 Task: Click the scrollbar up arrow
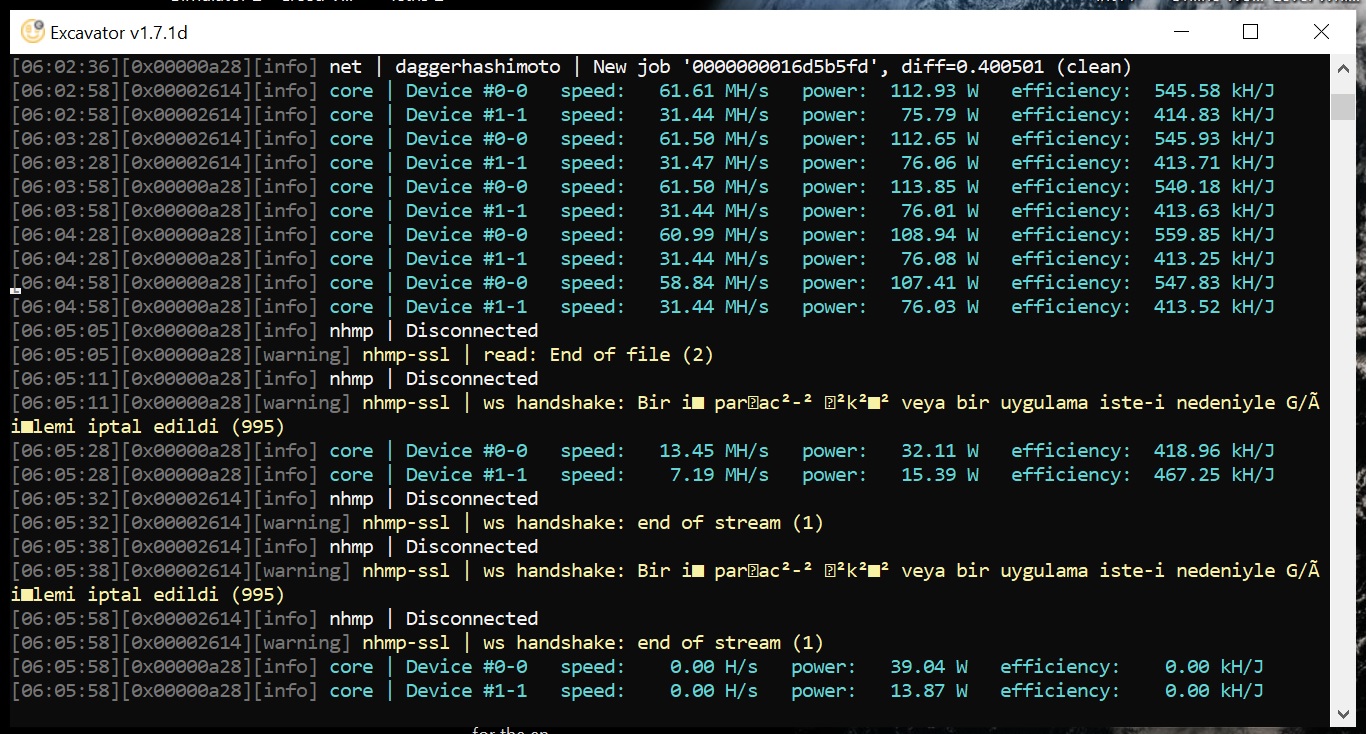click(1344, 68)
